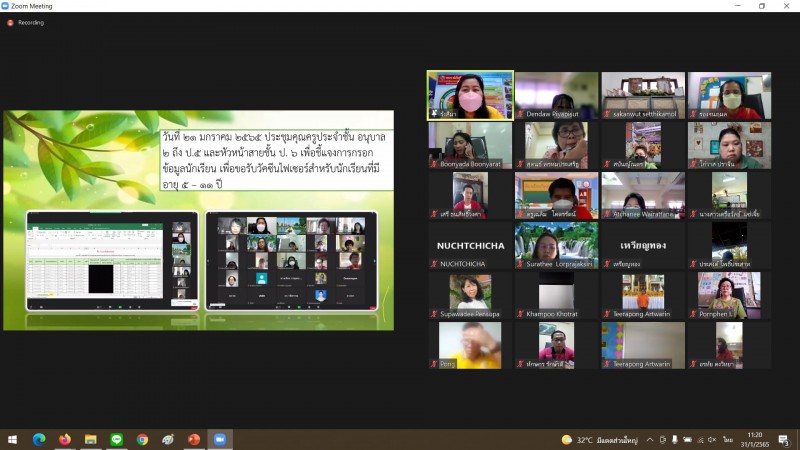Click the Thai text box on shared slide

(276, 160)
